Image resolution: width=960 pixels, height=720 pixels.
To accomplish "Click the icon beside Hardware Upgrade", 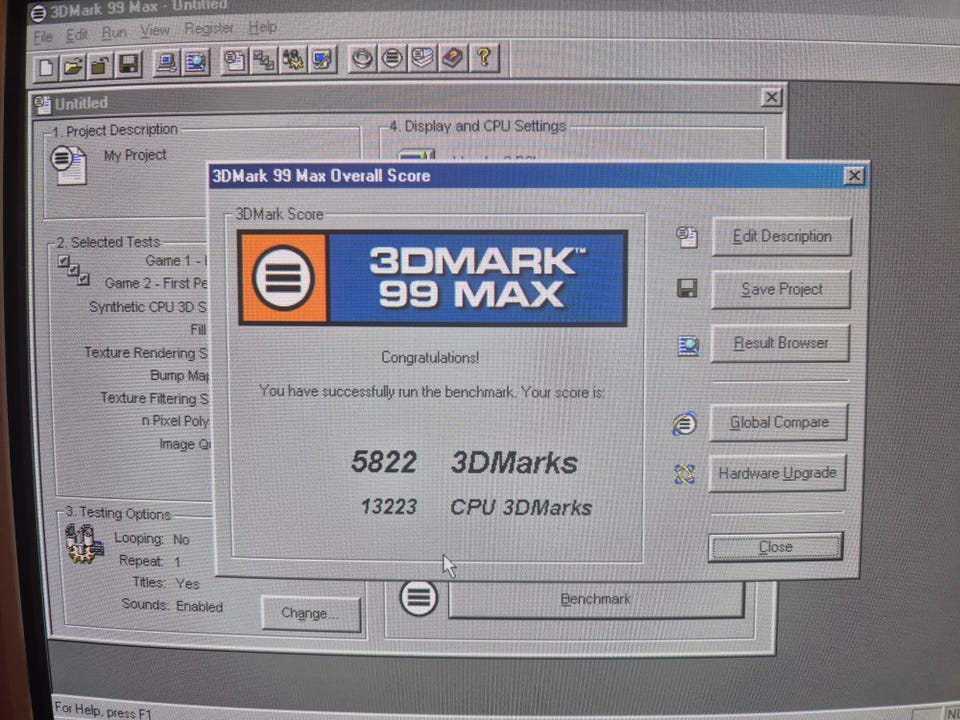I will 684,474.
